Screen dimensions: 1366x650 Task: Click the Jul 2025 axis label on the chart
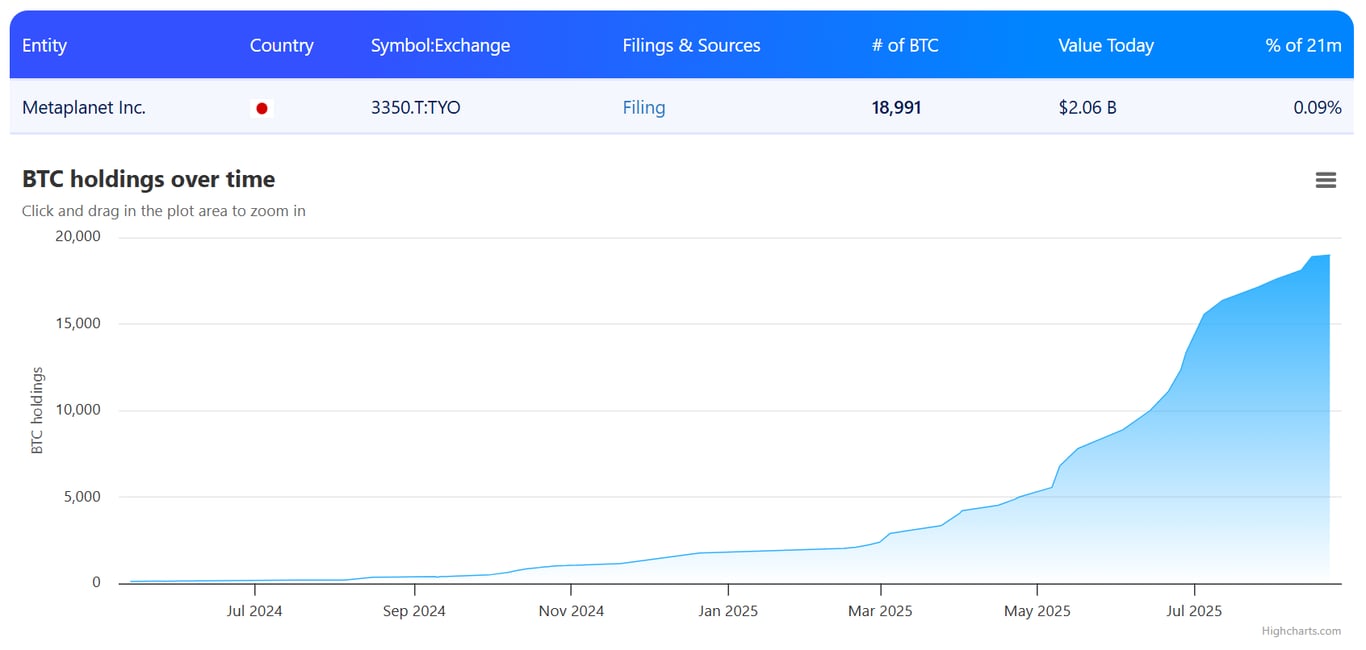(1193, 610)
